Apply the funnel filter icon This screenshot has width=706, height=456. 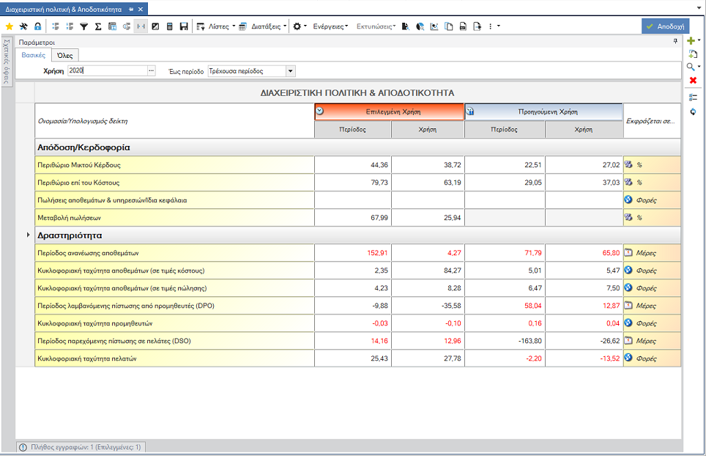pos(84,27)
